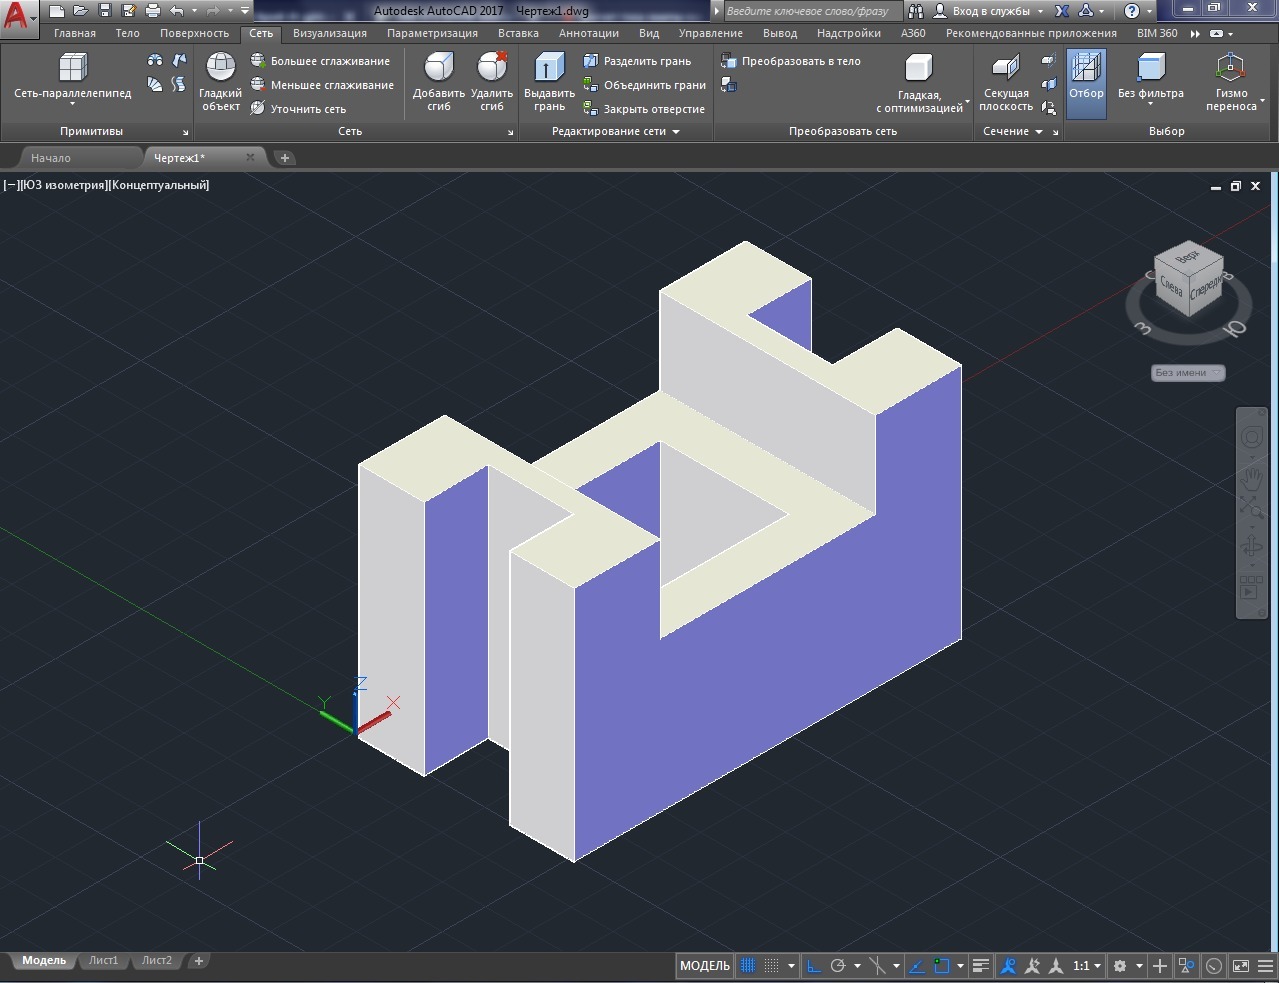This screenshot has width=1279, height=983.
Task: Click the Open file folder icon
Action: pos(81,11)
